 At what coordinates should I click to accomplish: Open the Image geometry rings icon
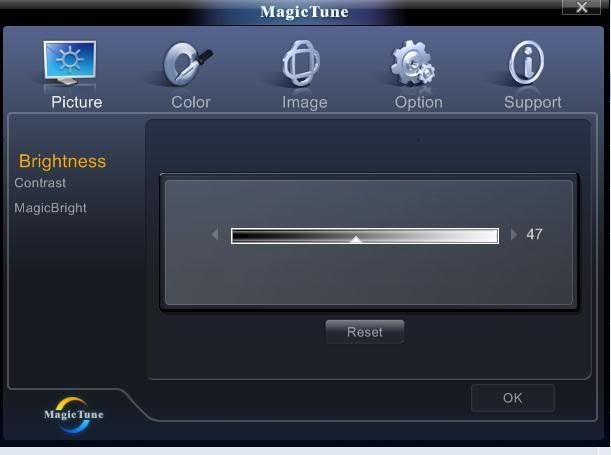pyautogui.click(x=301, y=63)
